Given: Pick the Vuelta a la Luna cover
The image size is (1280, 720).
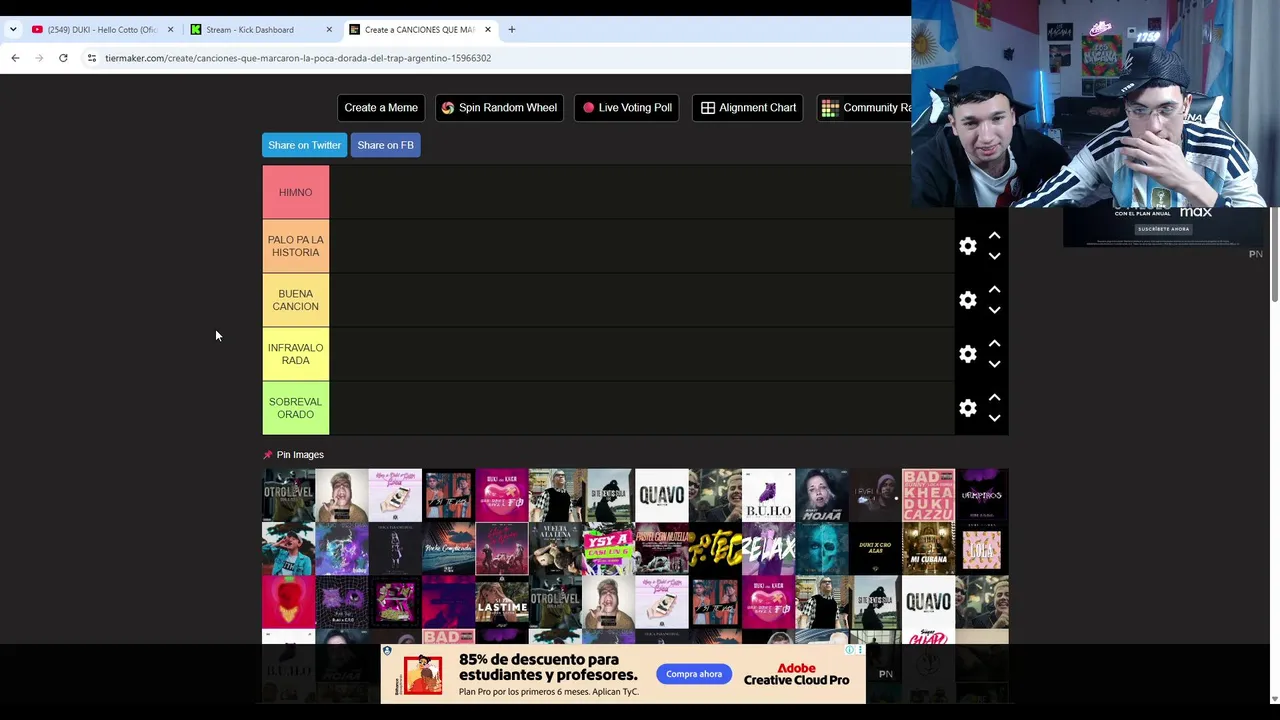Looking at the screenshot, I should coord(555,549).
